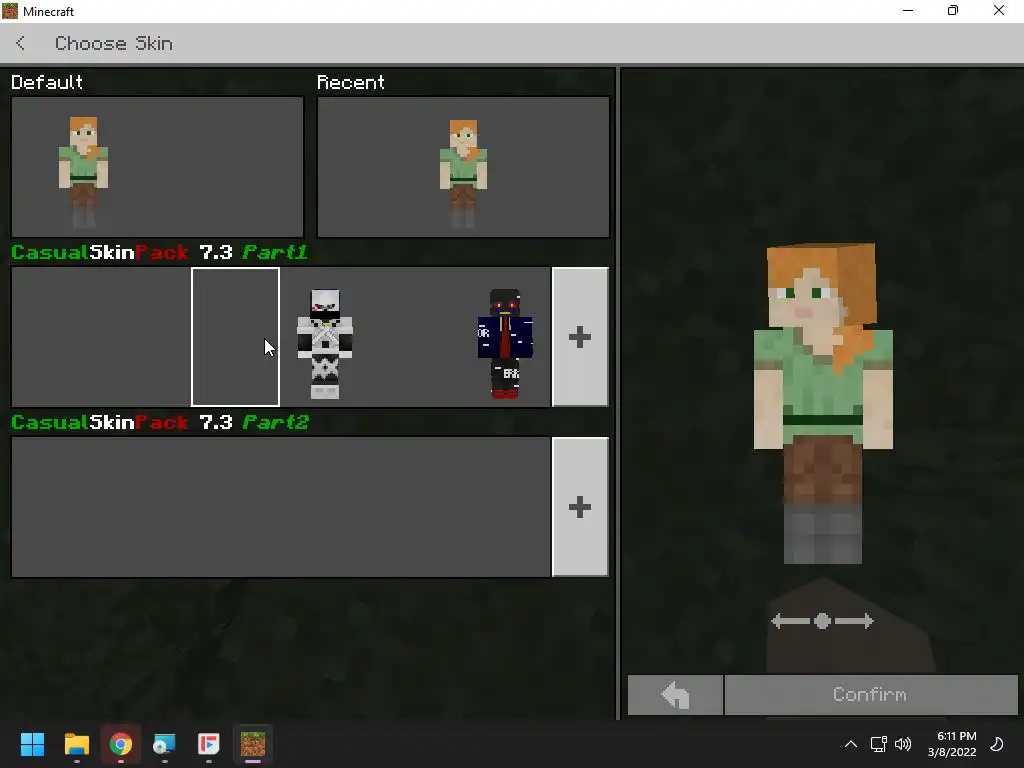Image resolution: width=1024 pixels, height=768 pixels.
Task: Go back using the Choose Skin arrow
Action: [x=20, y=43]
